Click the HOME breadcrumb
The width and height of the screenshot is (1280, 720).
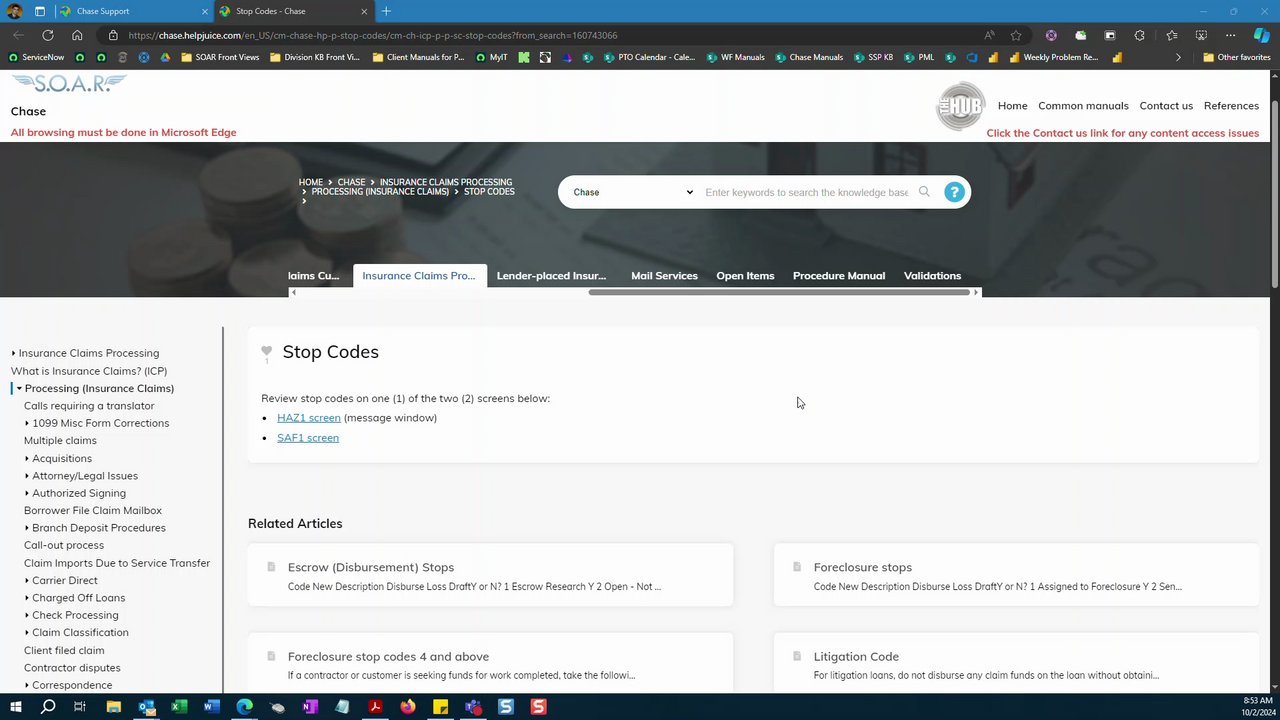tap(310, 183)
